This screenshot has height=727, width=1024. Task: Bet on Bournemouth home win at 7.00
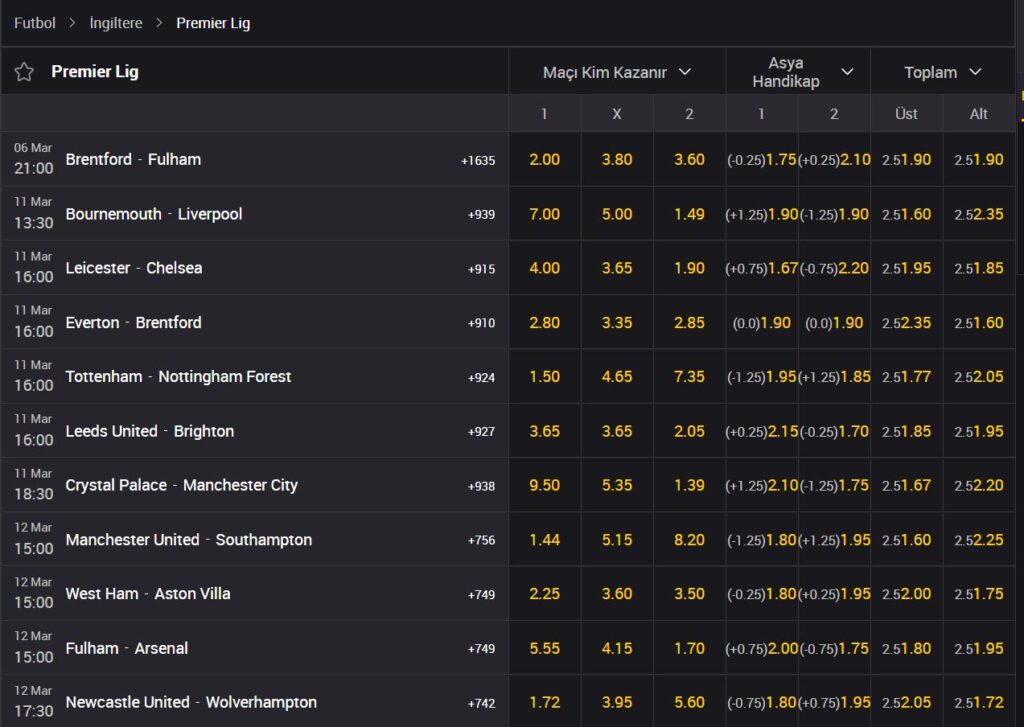tap(544, 214)
